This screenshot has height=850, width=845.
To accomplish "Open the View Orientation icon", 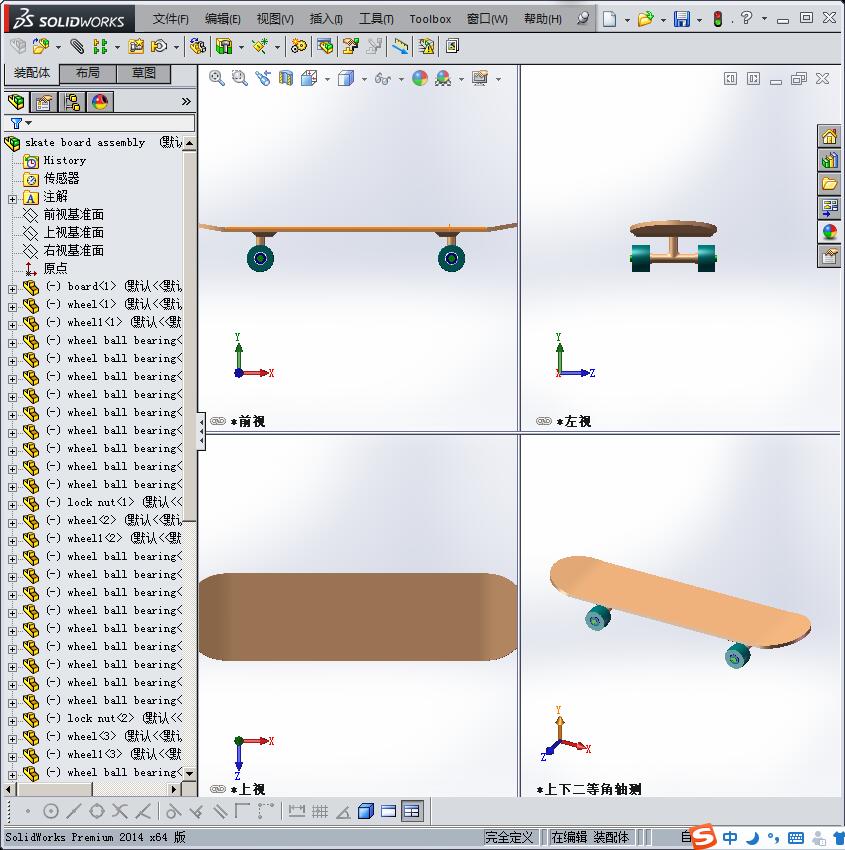I will click(x=309, y=79).
